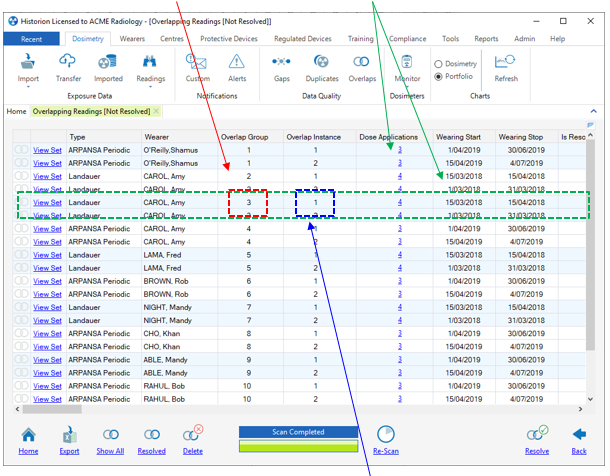
Task: Open dose applications link for BROWN, Rob instance 2
Action: (x=400, y=294)
